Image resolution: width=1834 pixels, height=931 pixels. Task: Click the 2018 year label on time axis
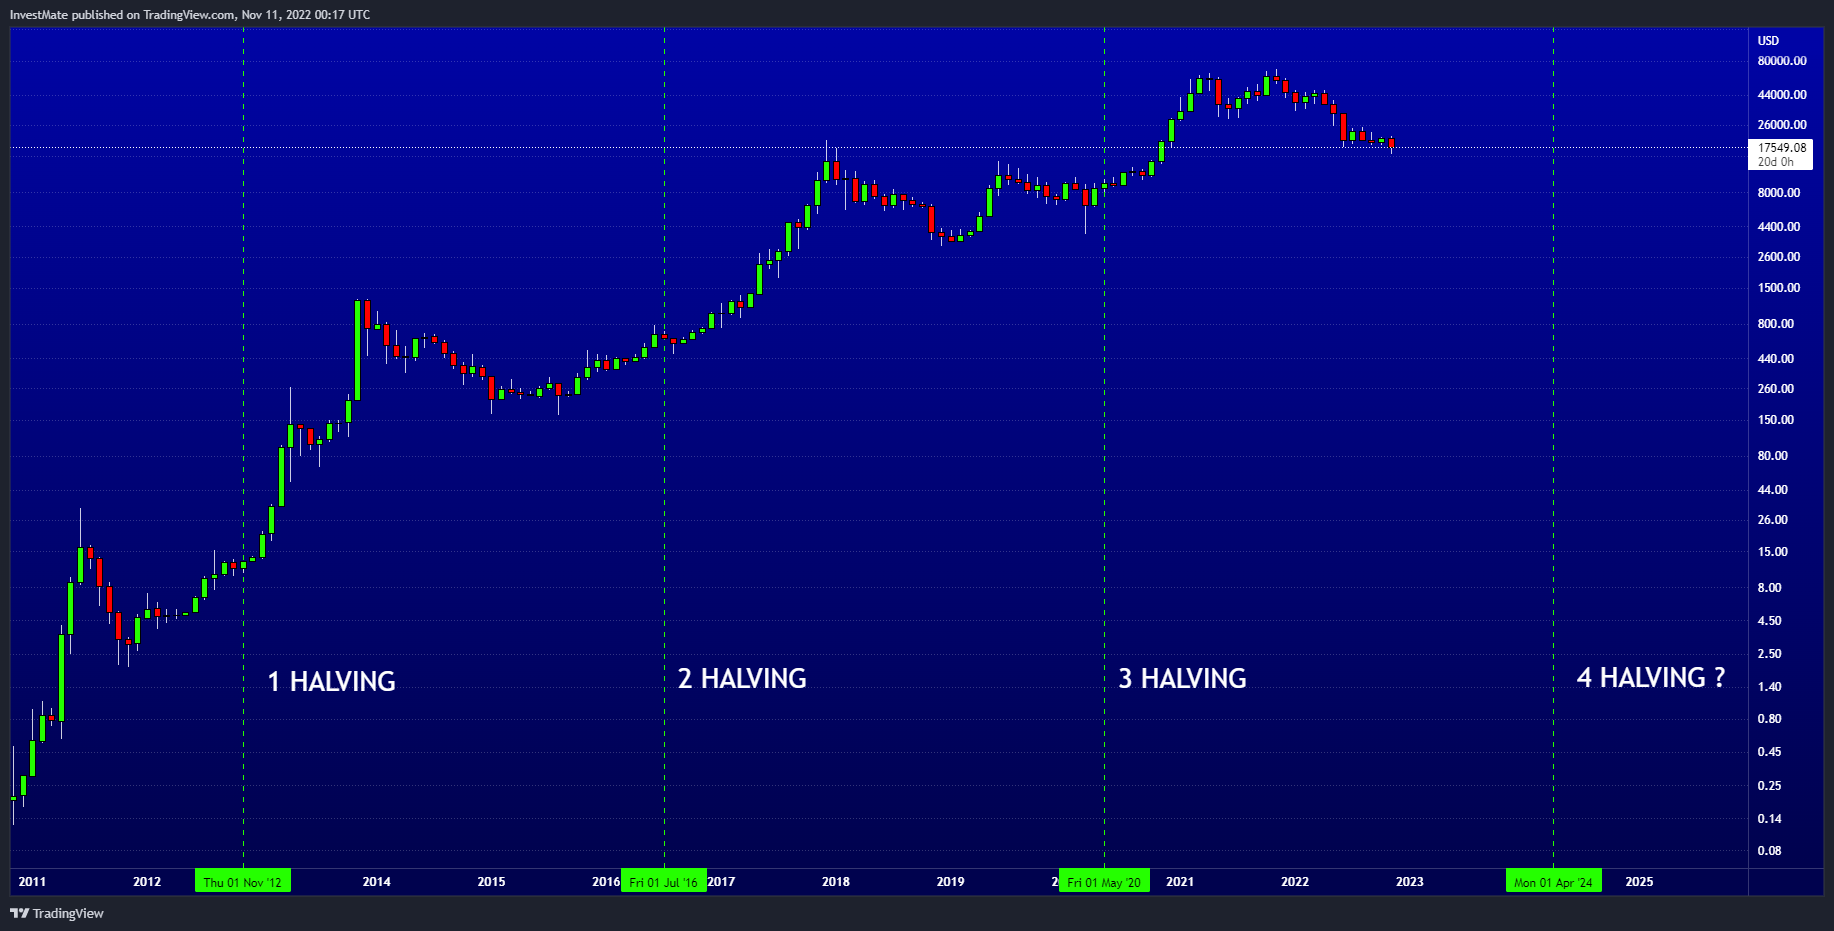point(836,882)
